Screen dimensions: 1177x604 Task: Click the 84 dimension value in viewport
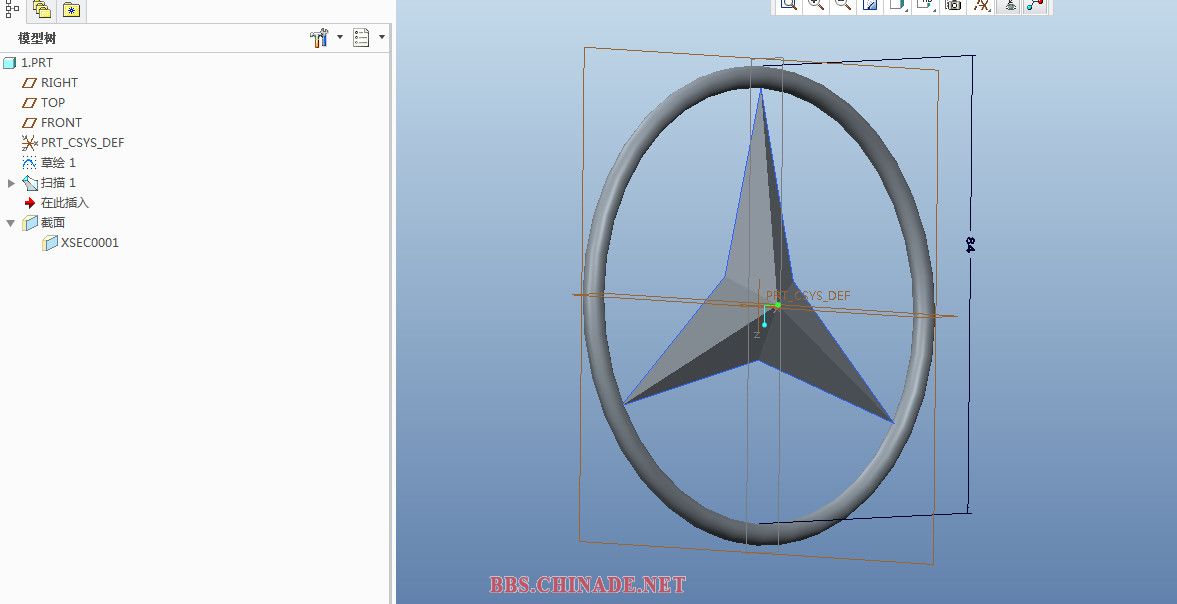coord(969,244)
